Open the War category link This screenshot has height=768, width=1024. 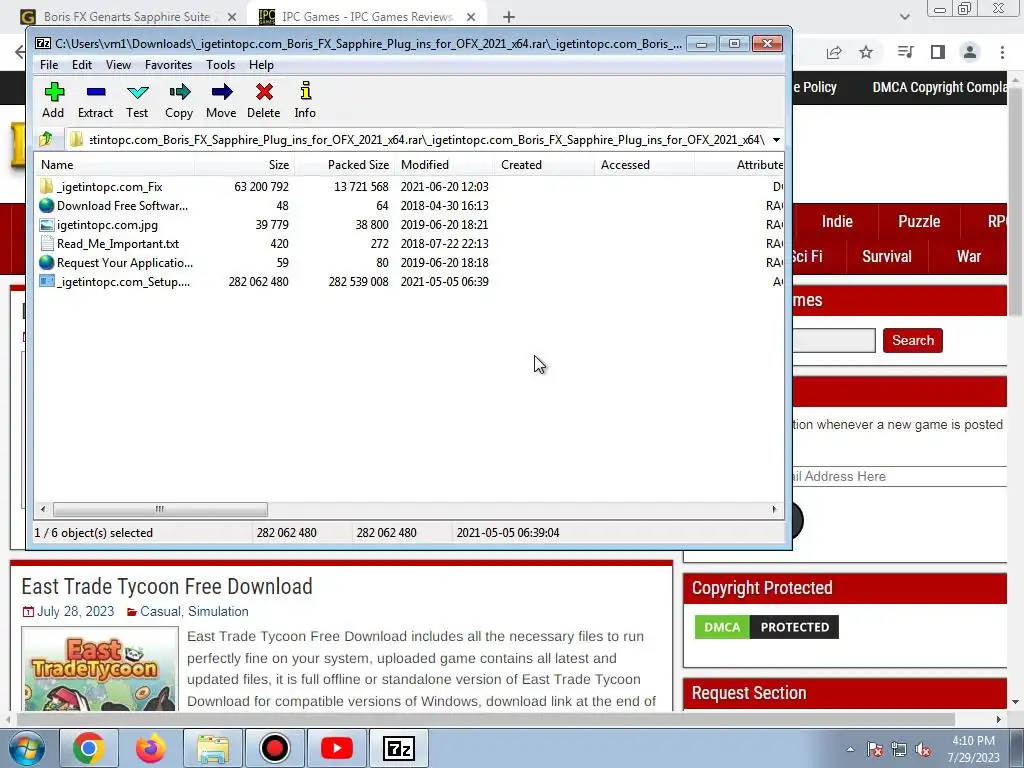[x=969, y=257]
